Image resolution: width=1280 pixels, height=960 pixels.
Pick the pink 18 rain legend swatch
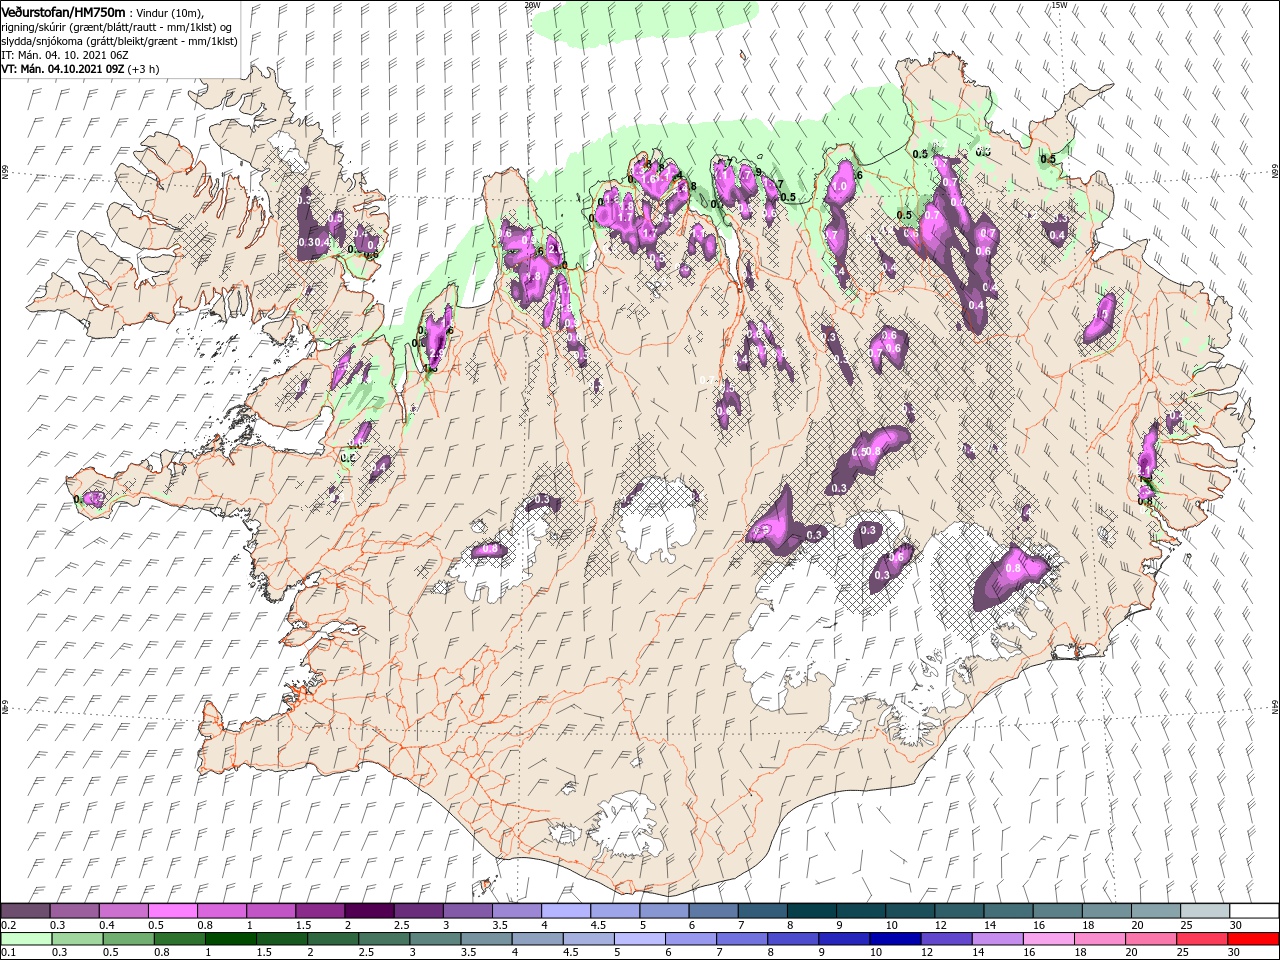tap(1101, 939)
